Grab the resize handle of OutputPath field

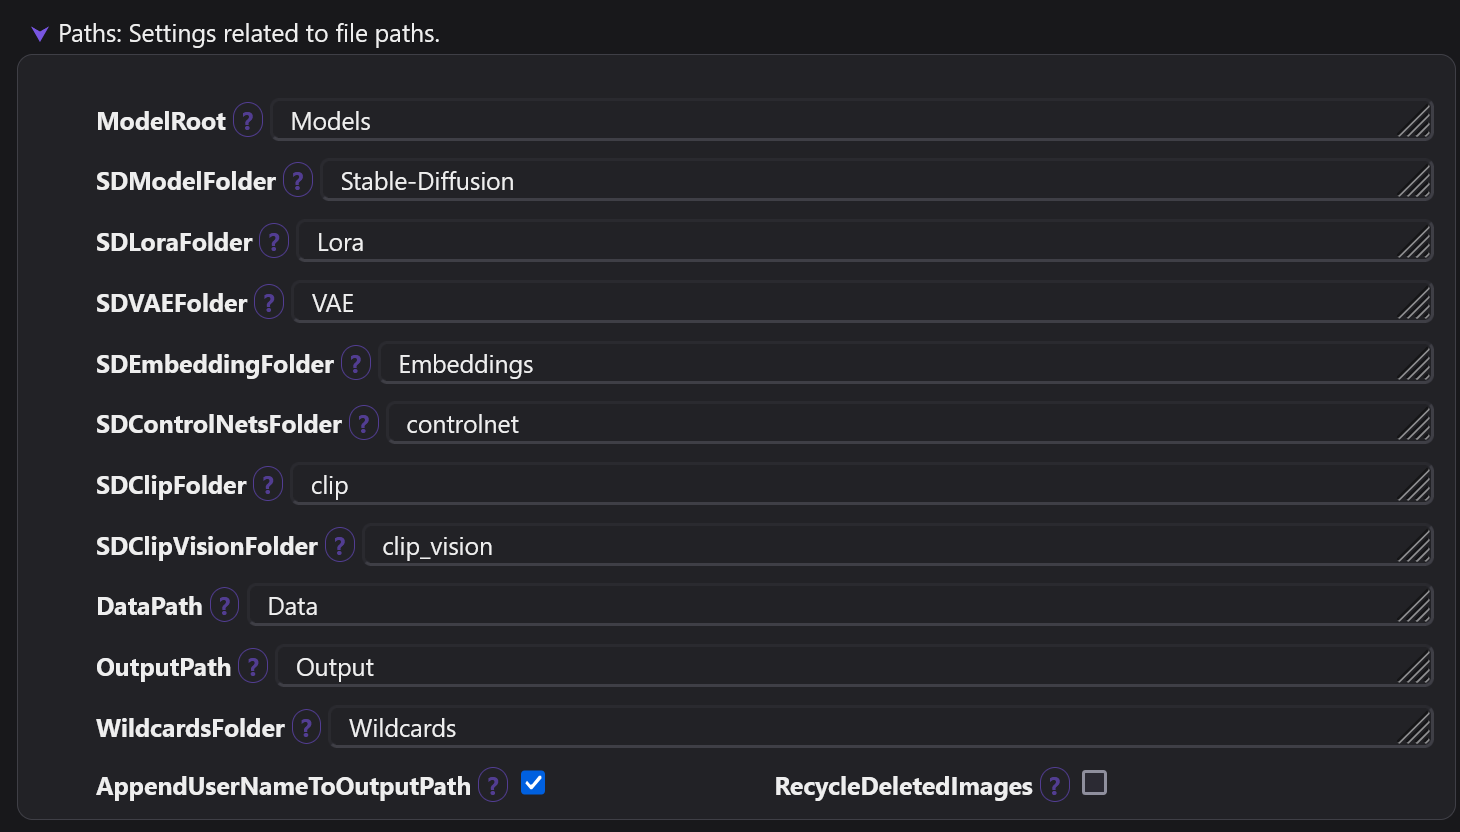coord(1415,667)
